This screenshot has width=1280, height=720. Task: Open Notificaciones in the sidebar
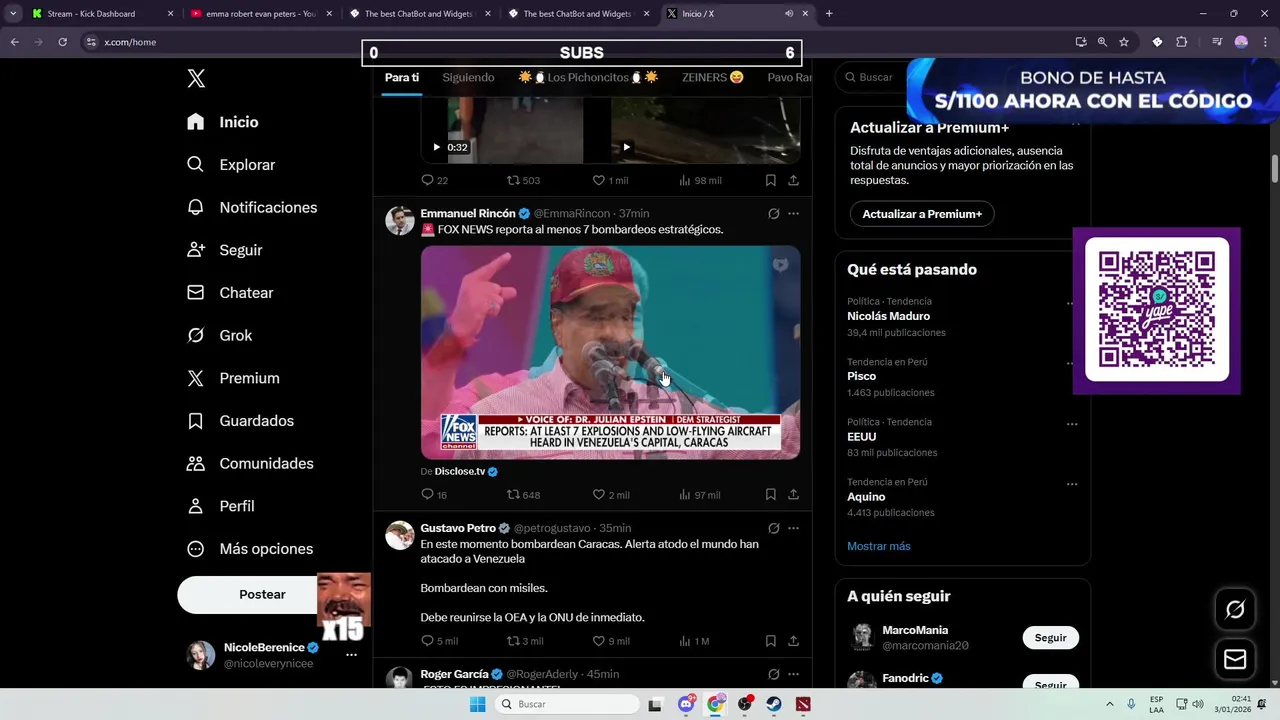(252, 207)
